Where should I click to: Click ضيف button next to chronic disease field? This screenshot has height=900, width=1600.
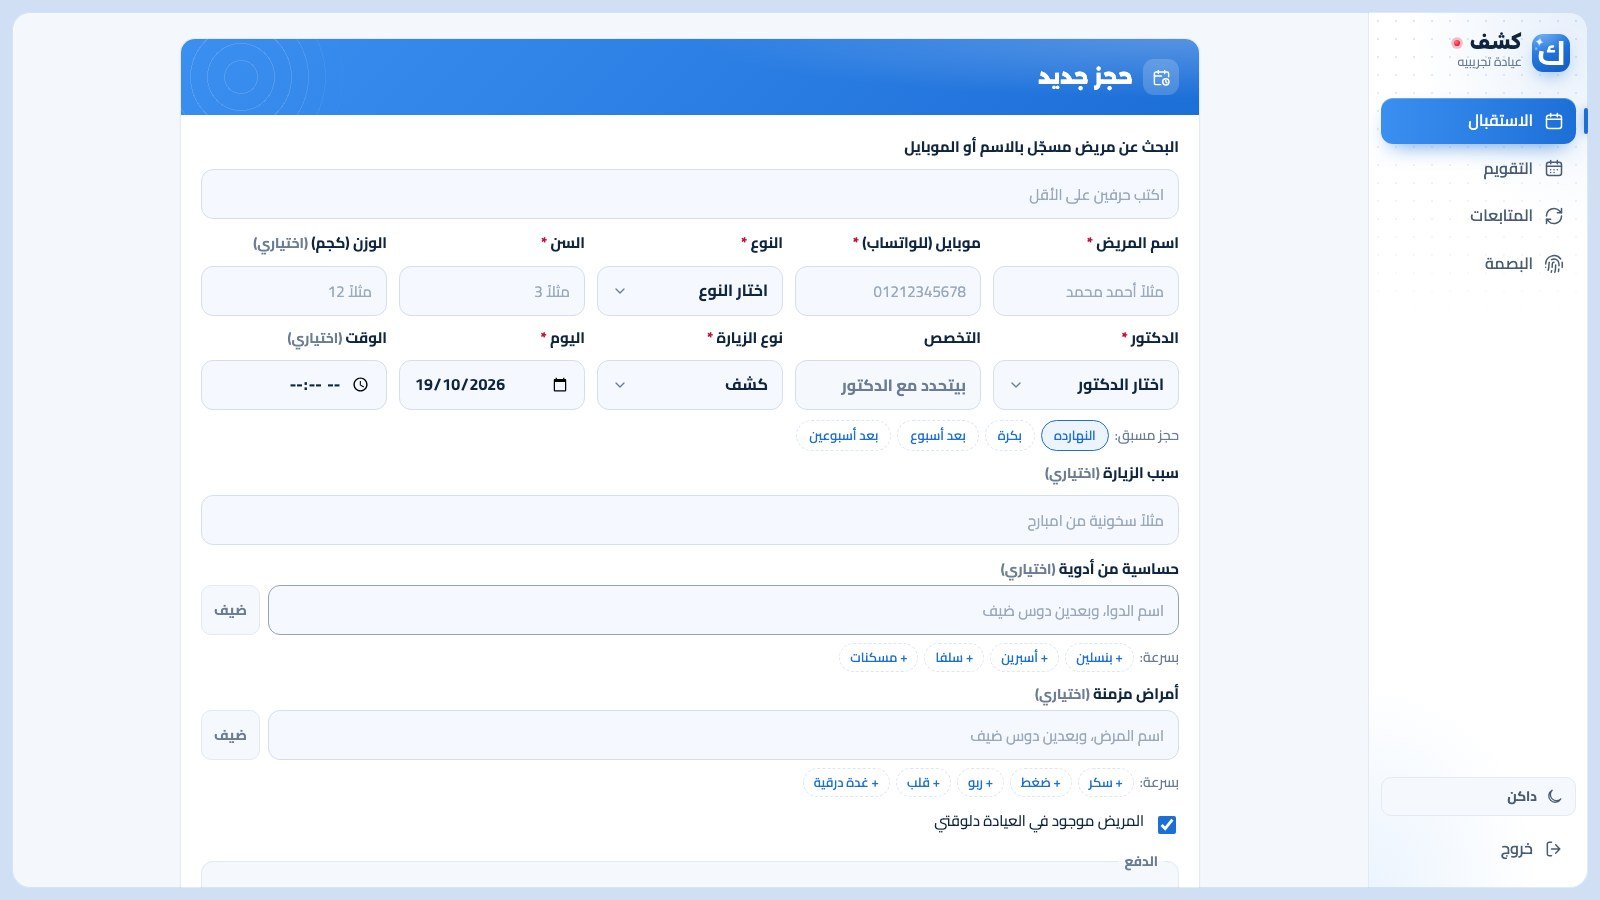click(x=230, y=735)
